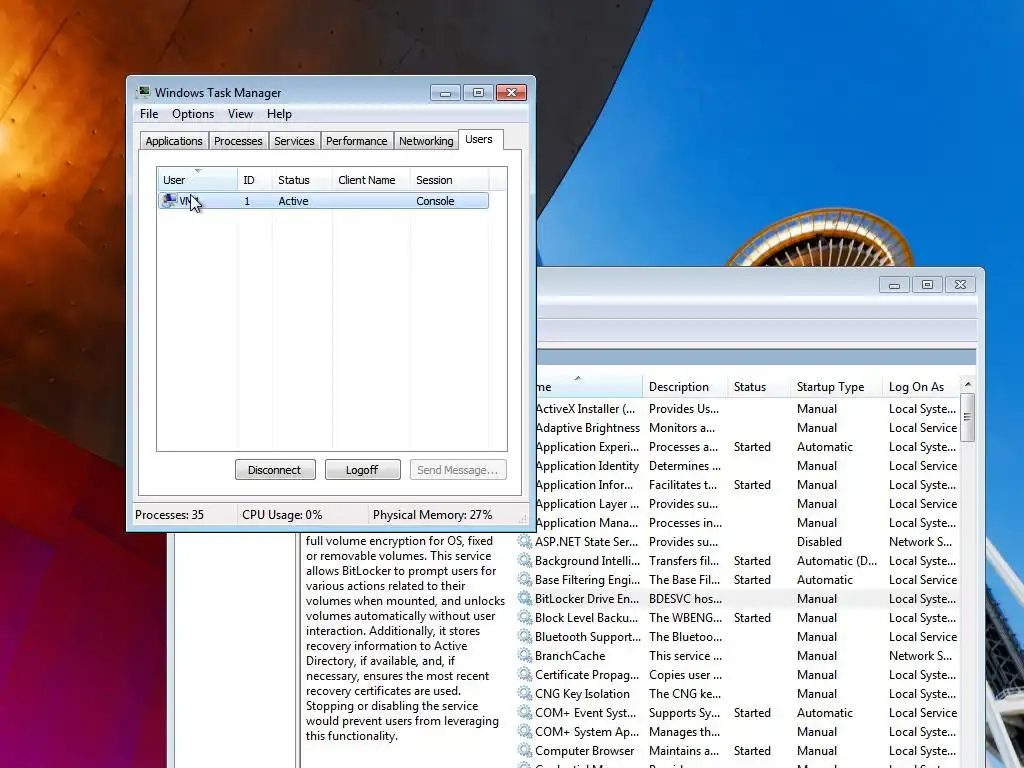Image resolution: width=1024 pixels, height=768 pixels.
Task: Sort services by the Startup Type column
Action: click(x=836, y=387)
